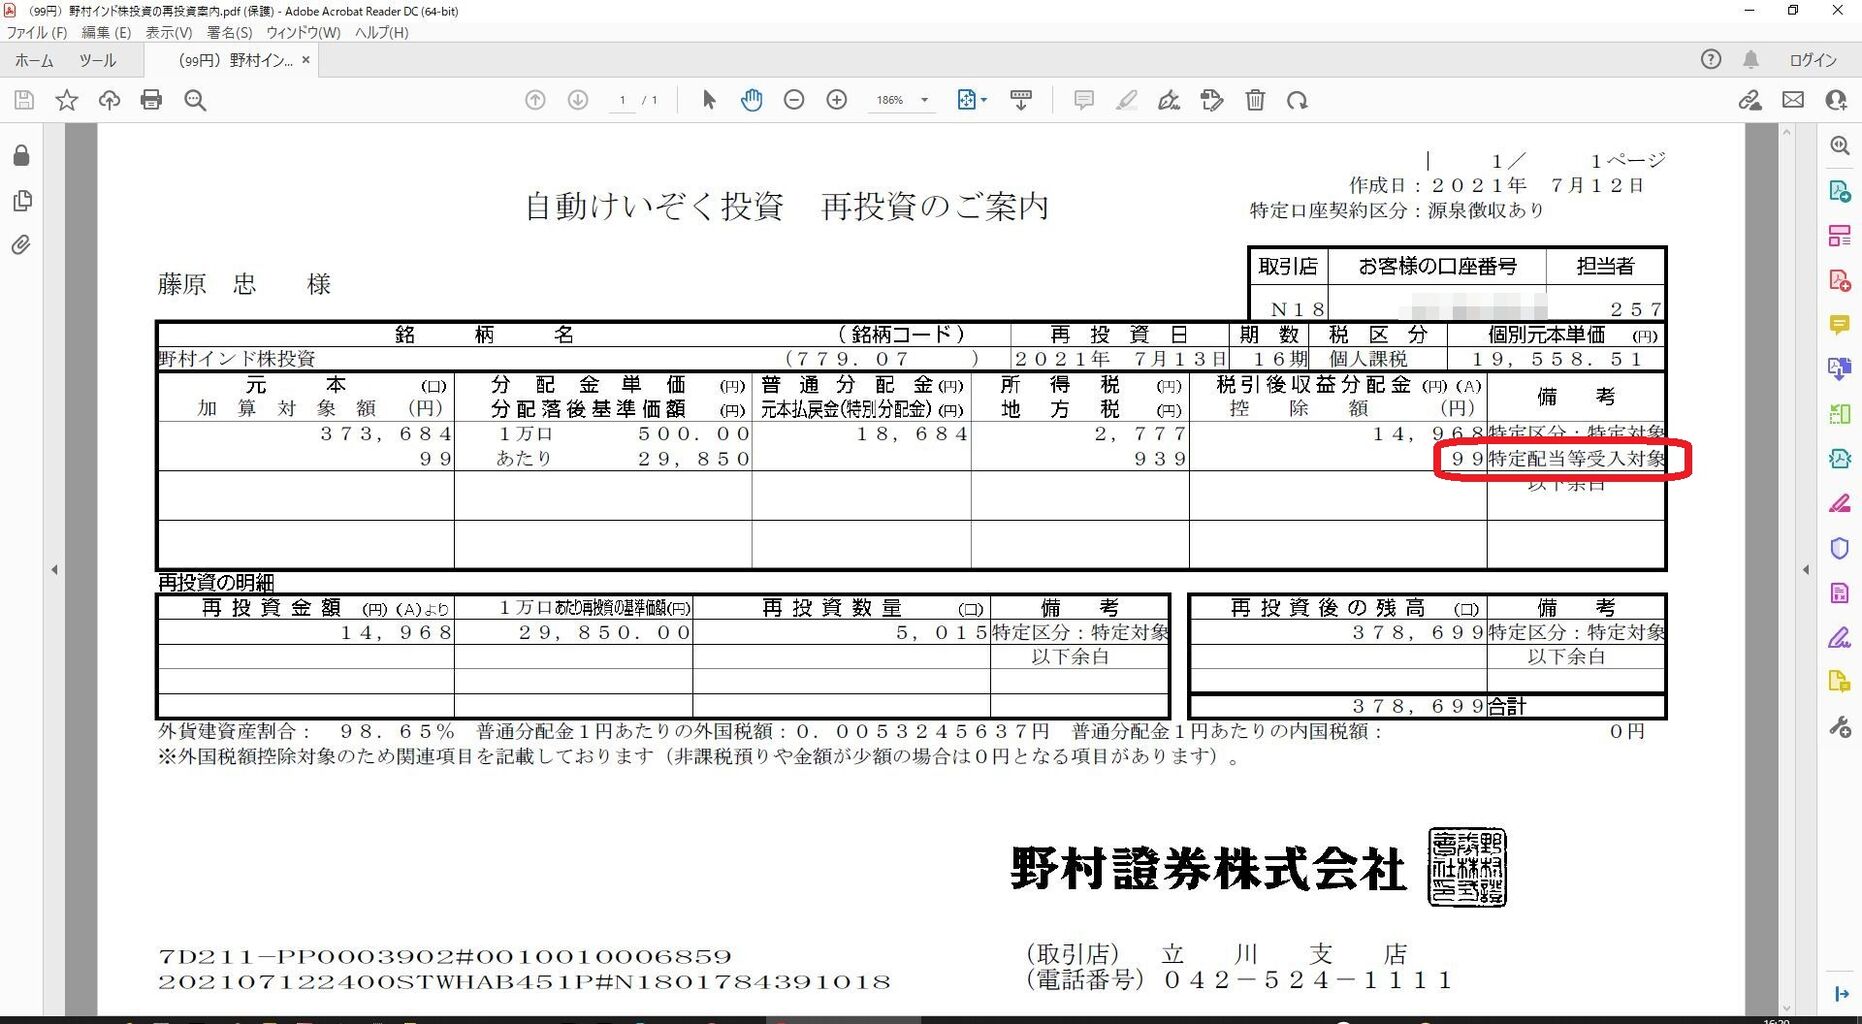The image size is (1862, 1024).
Task: Open the find text magnifier
Action: (x=195, y=100)
